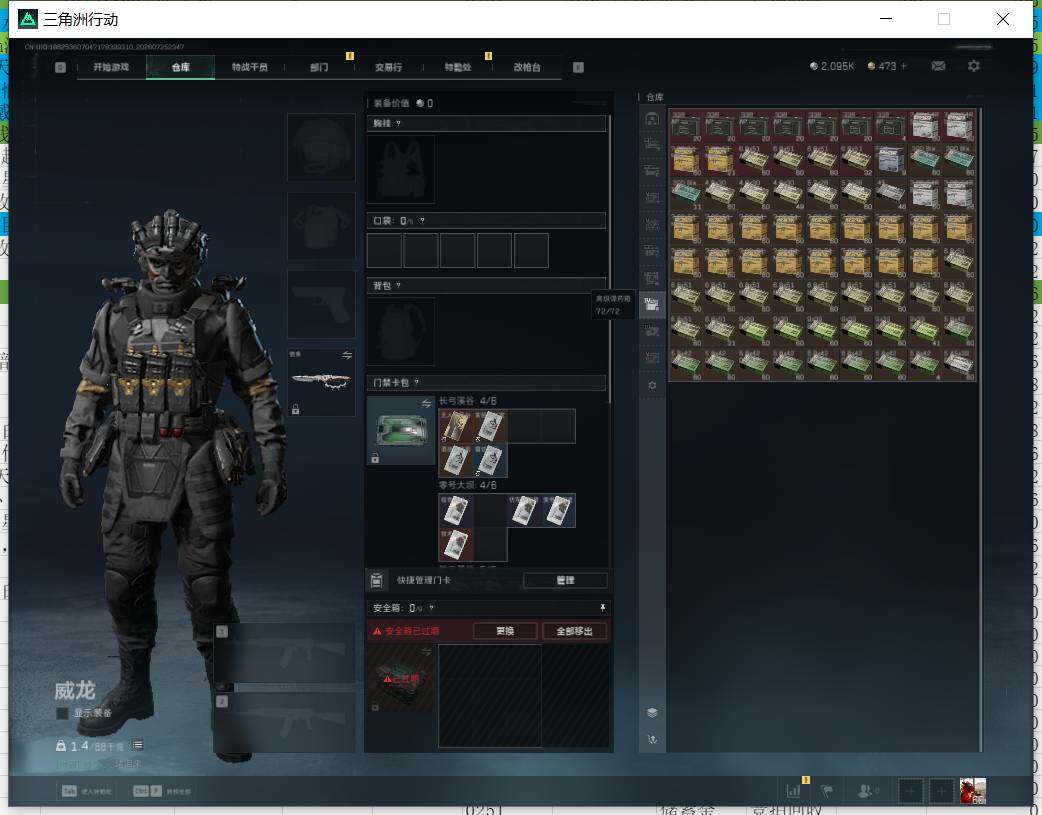The image size is (1042, 815).
Task: Select the ammo box category in warehouse sidebar
Action: coord(652,305)
